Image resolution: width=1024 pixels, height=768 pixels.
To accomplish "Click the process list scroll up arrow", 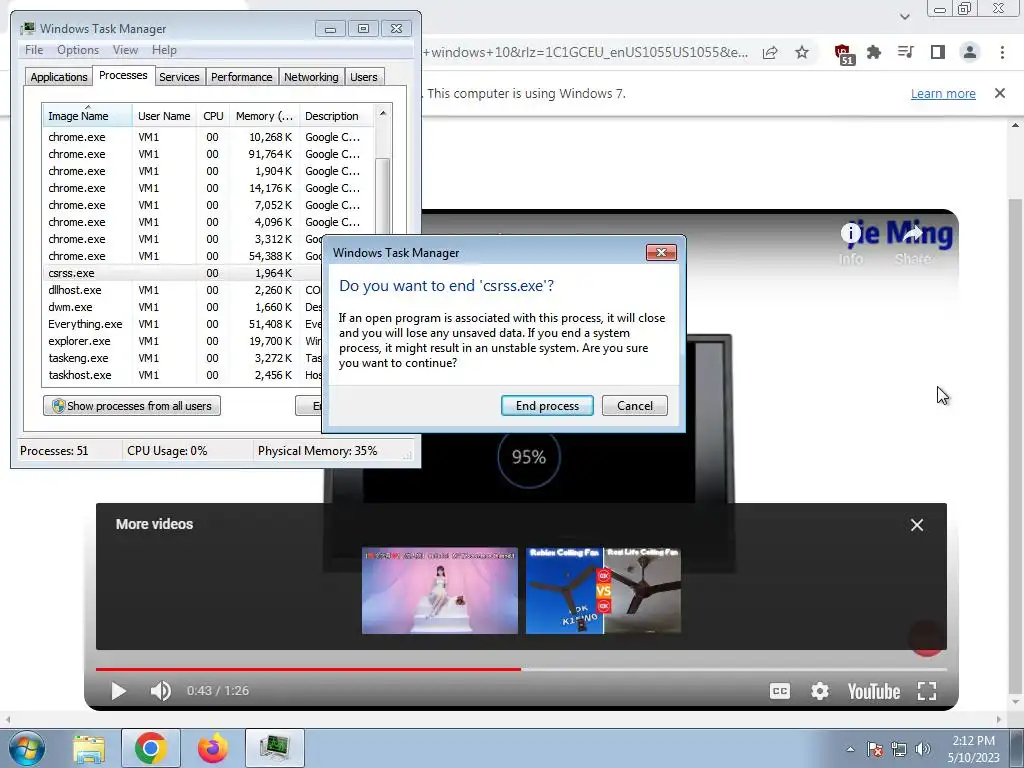I will [383, 114].
